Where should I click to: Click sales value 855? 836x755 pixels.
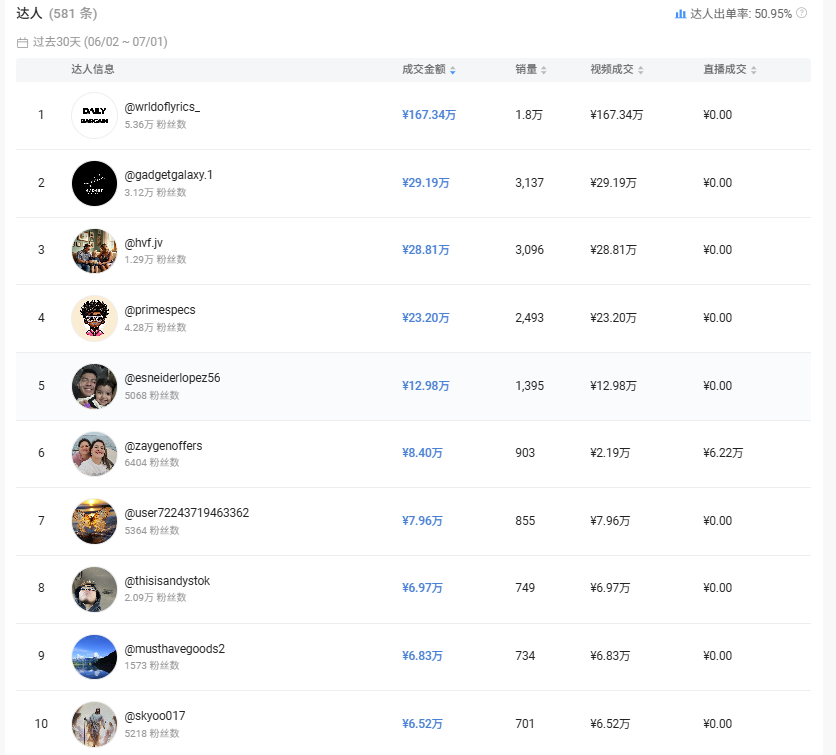click(525, 520)
